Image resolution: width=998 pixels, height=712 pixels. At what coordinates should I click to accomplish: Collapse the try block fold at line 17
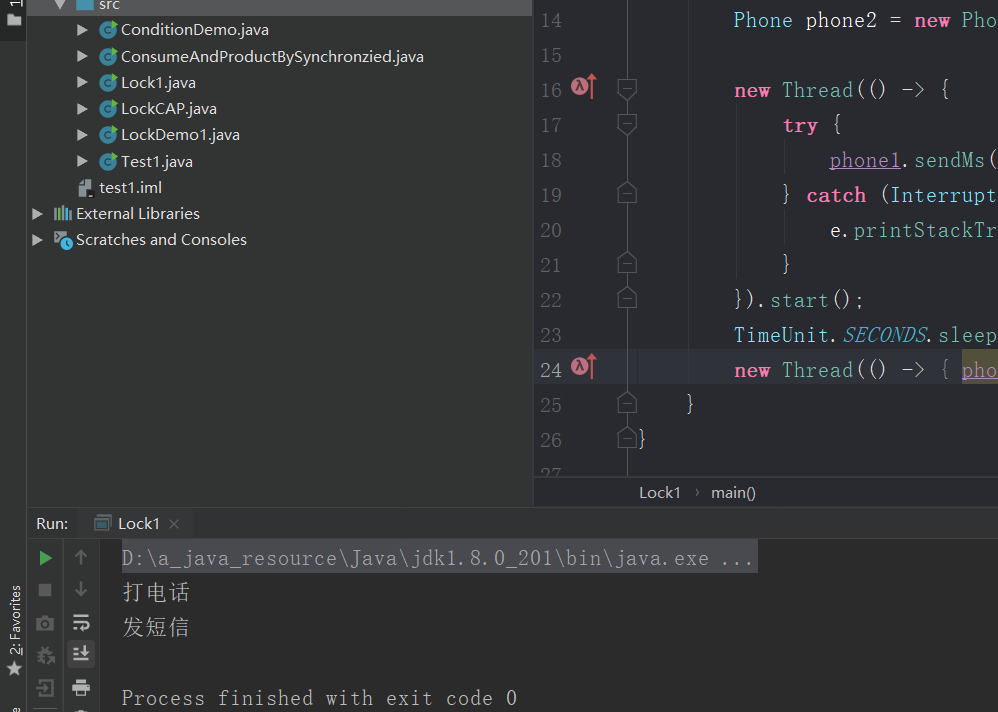(627, 124)
